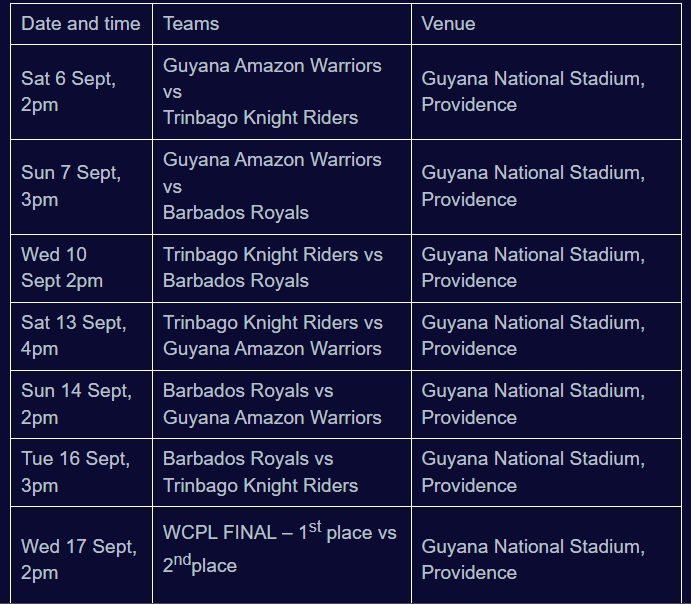Click the 'Teams' column header
Image resolution: width=691 pixels, height=604 pixels.
click(x=282, y=24)
